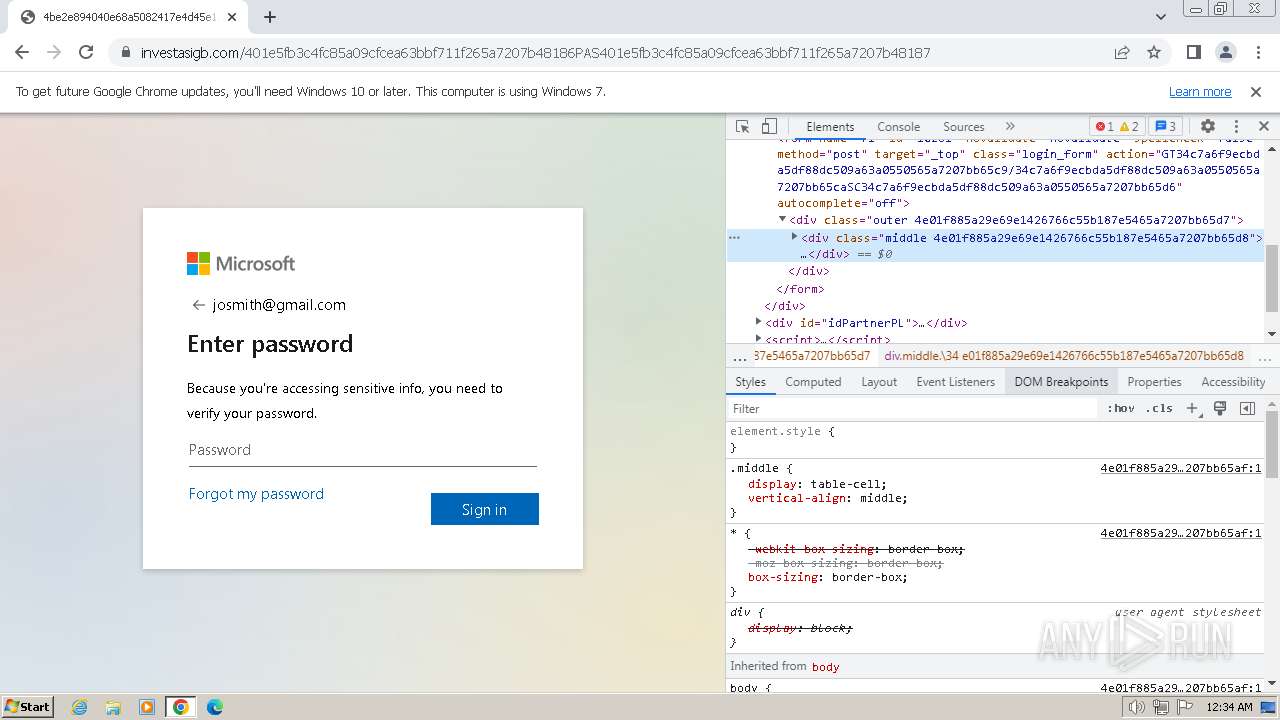The width and height of the screenshot is (1280, 720).
Task: Click display: table-cell declaration
Action: coord(817,484)
